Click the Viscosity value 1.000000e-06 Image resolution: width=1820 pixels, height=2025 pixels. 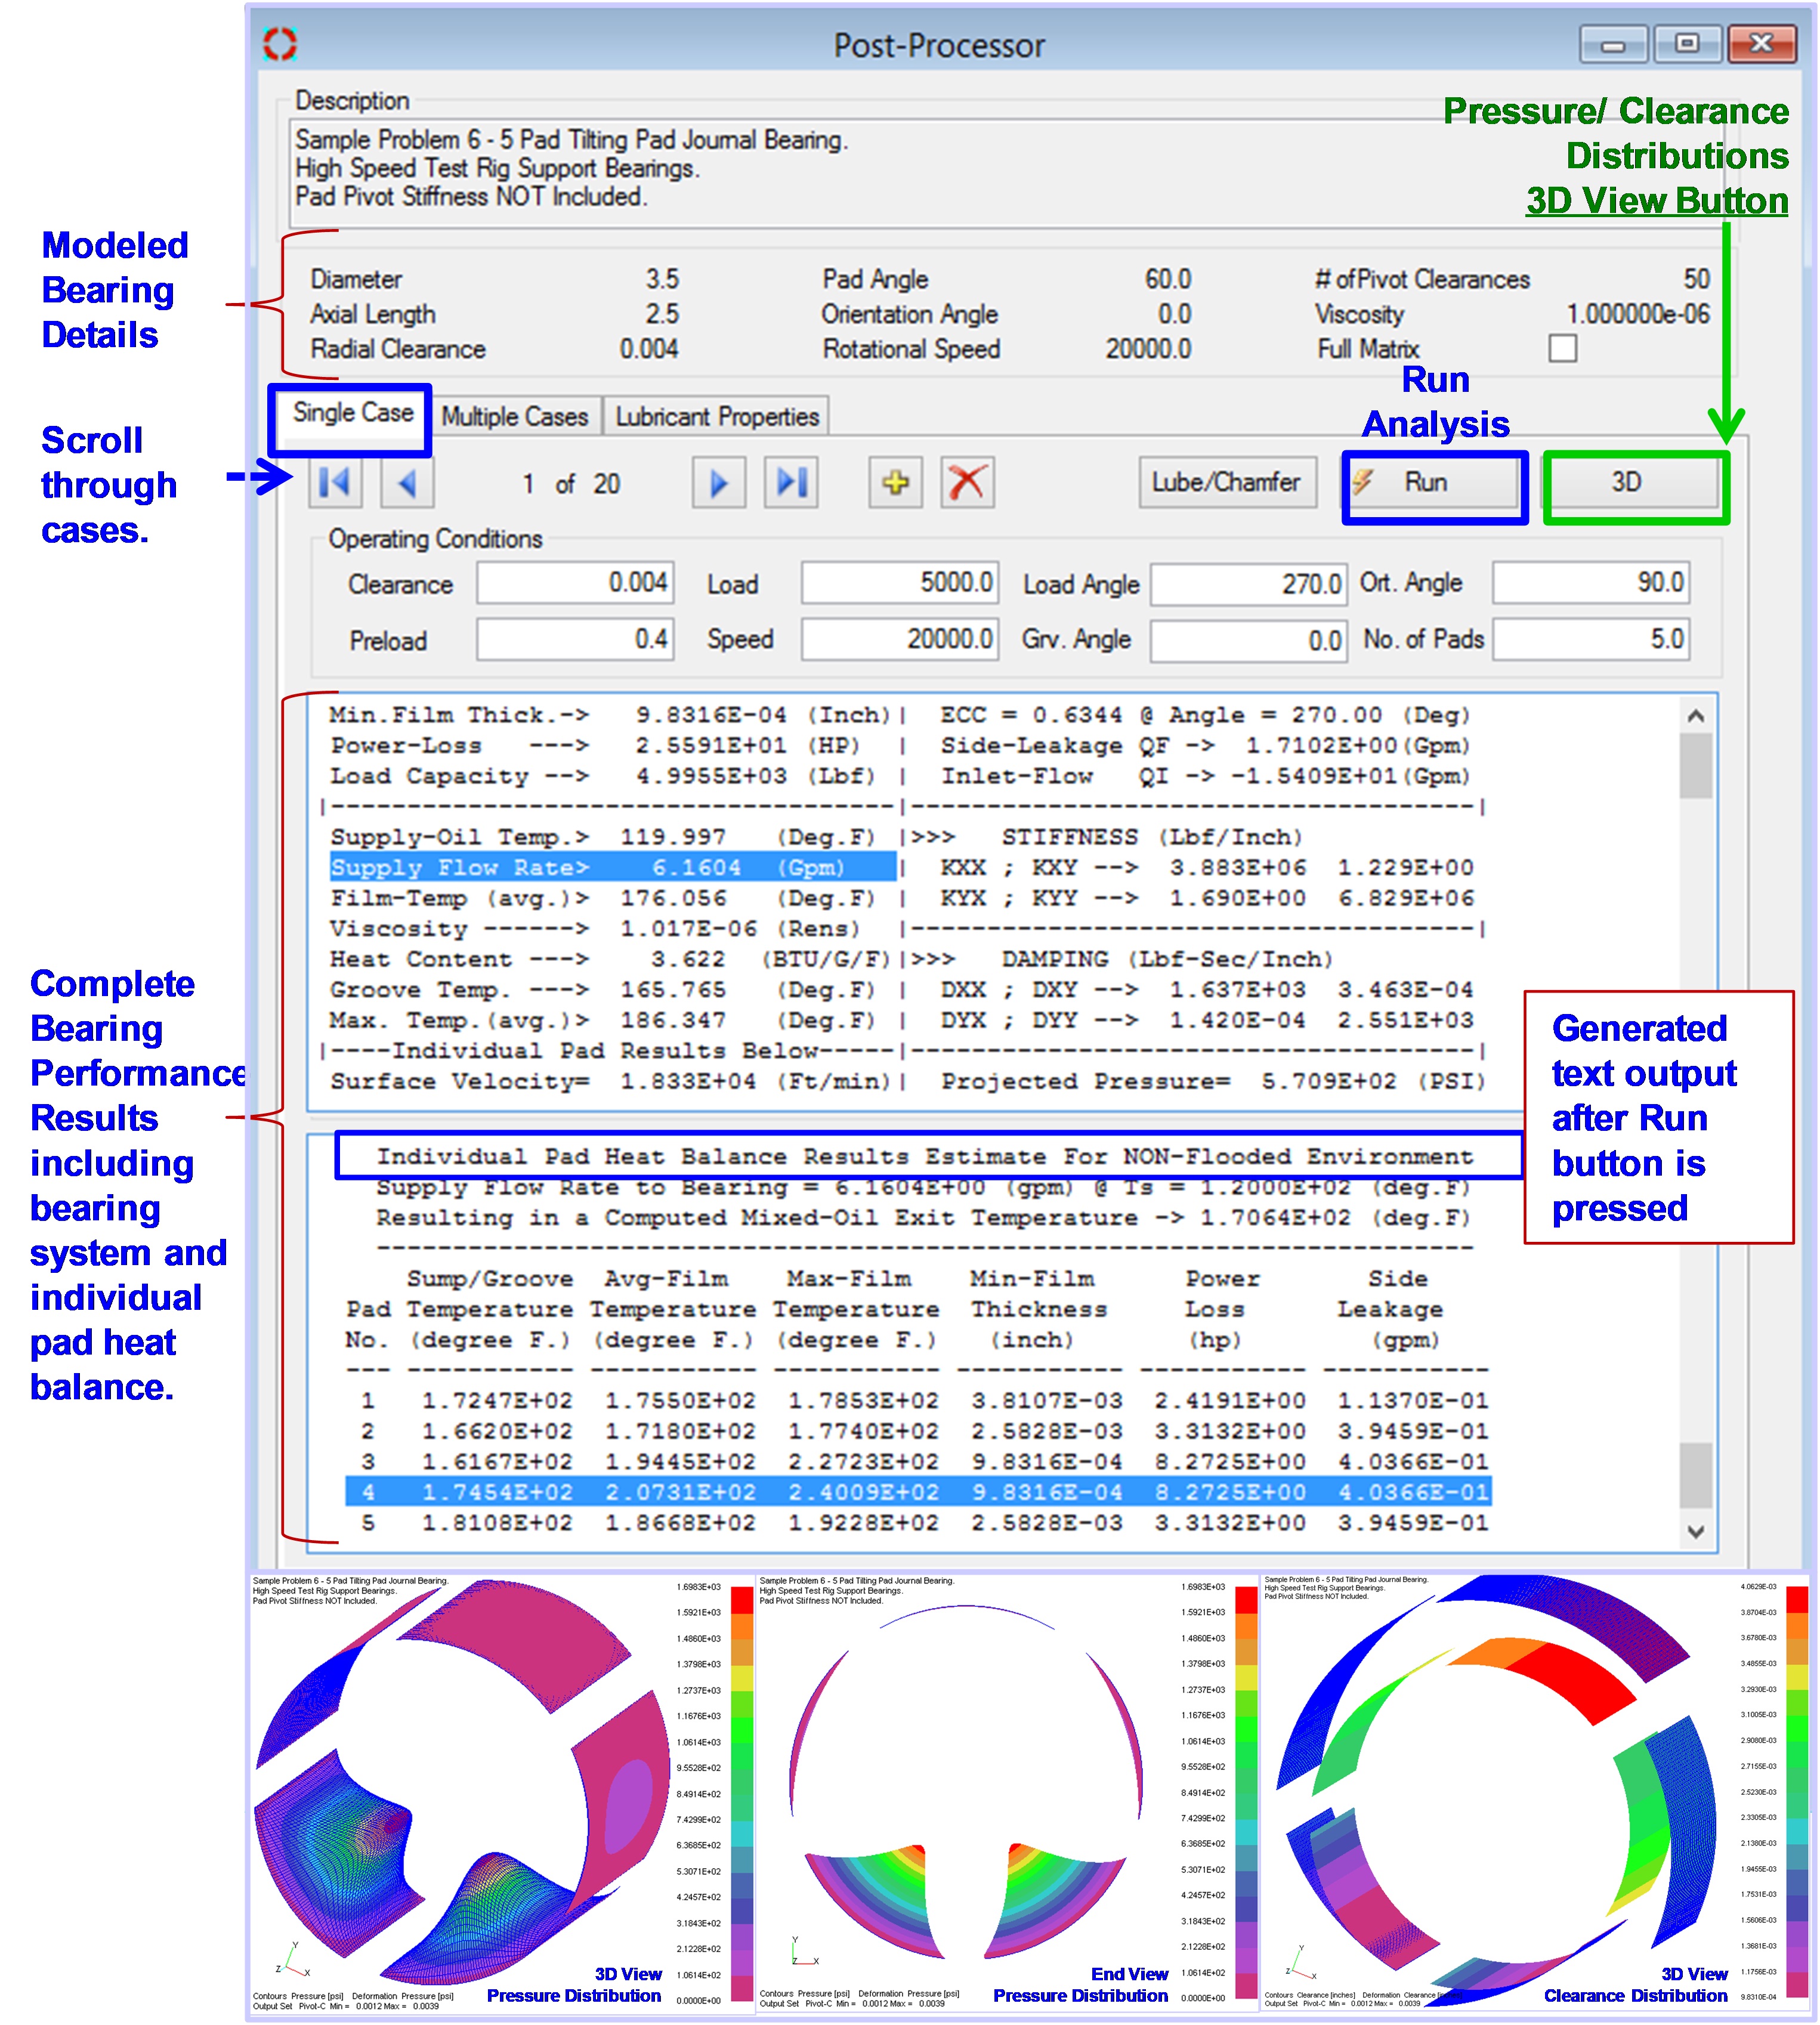1638,314
